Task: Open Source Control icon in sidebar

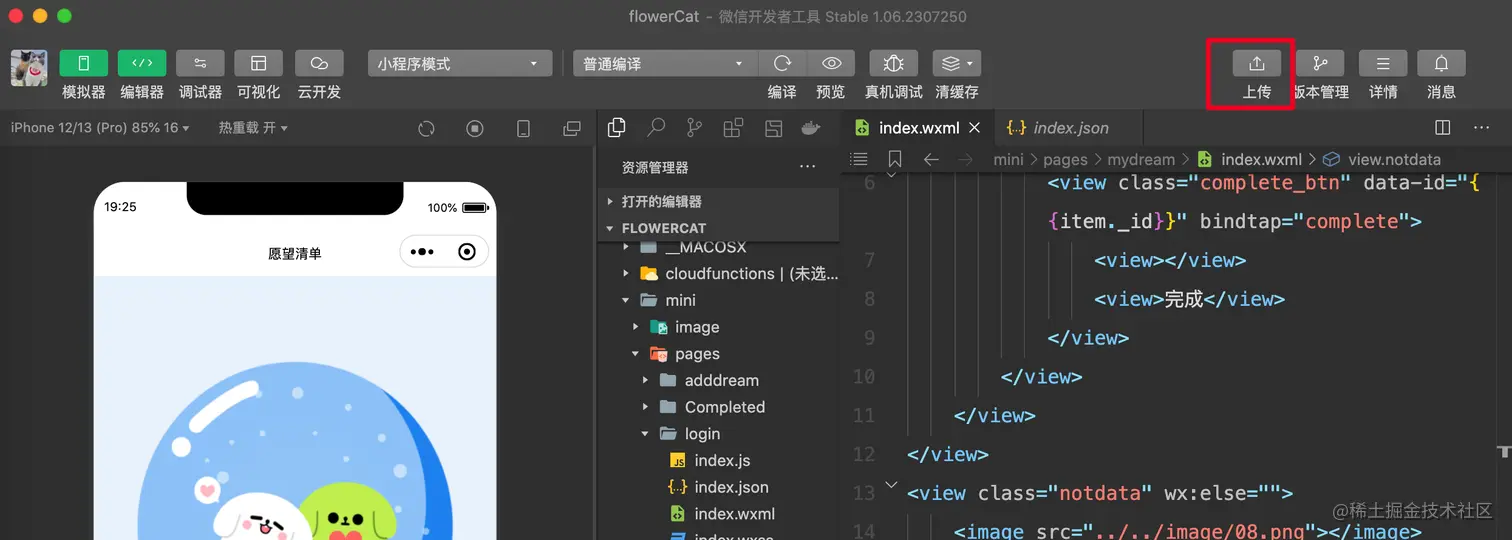Action: coord(694,127)
